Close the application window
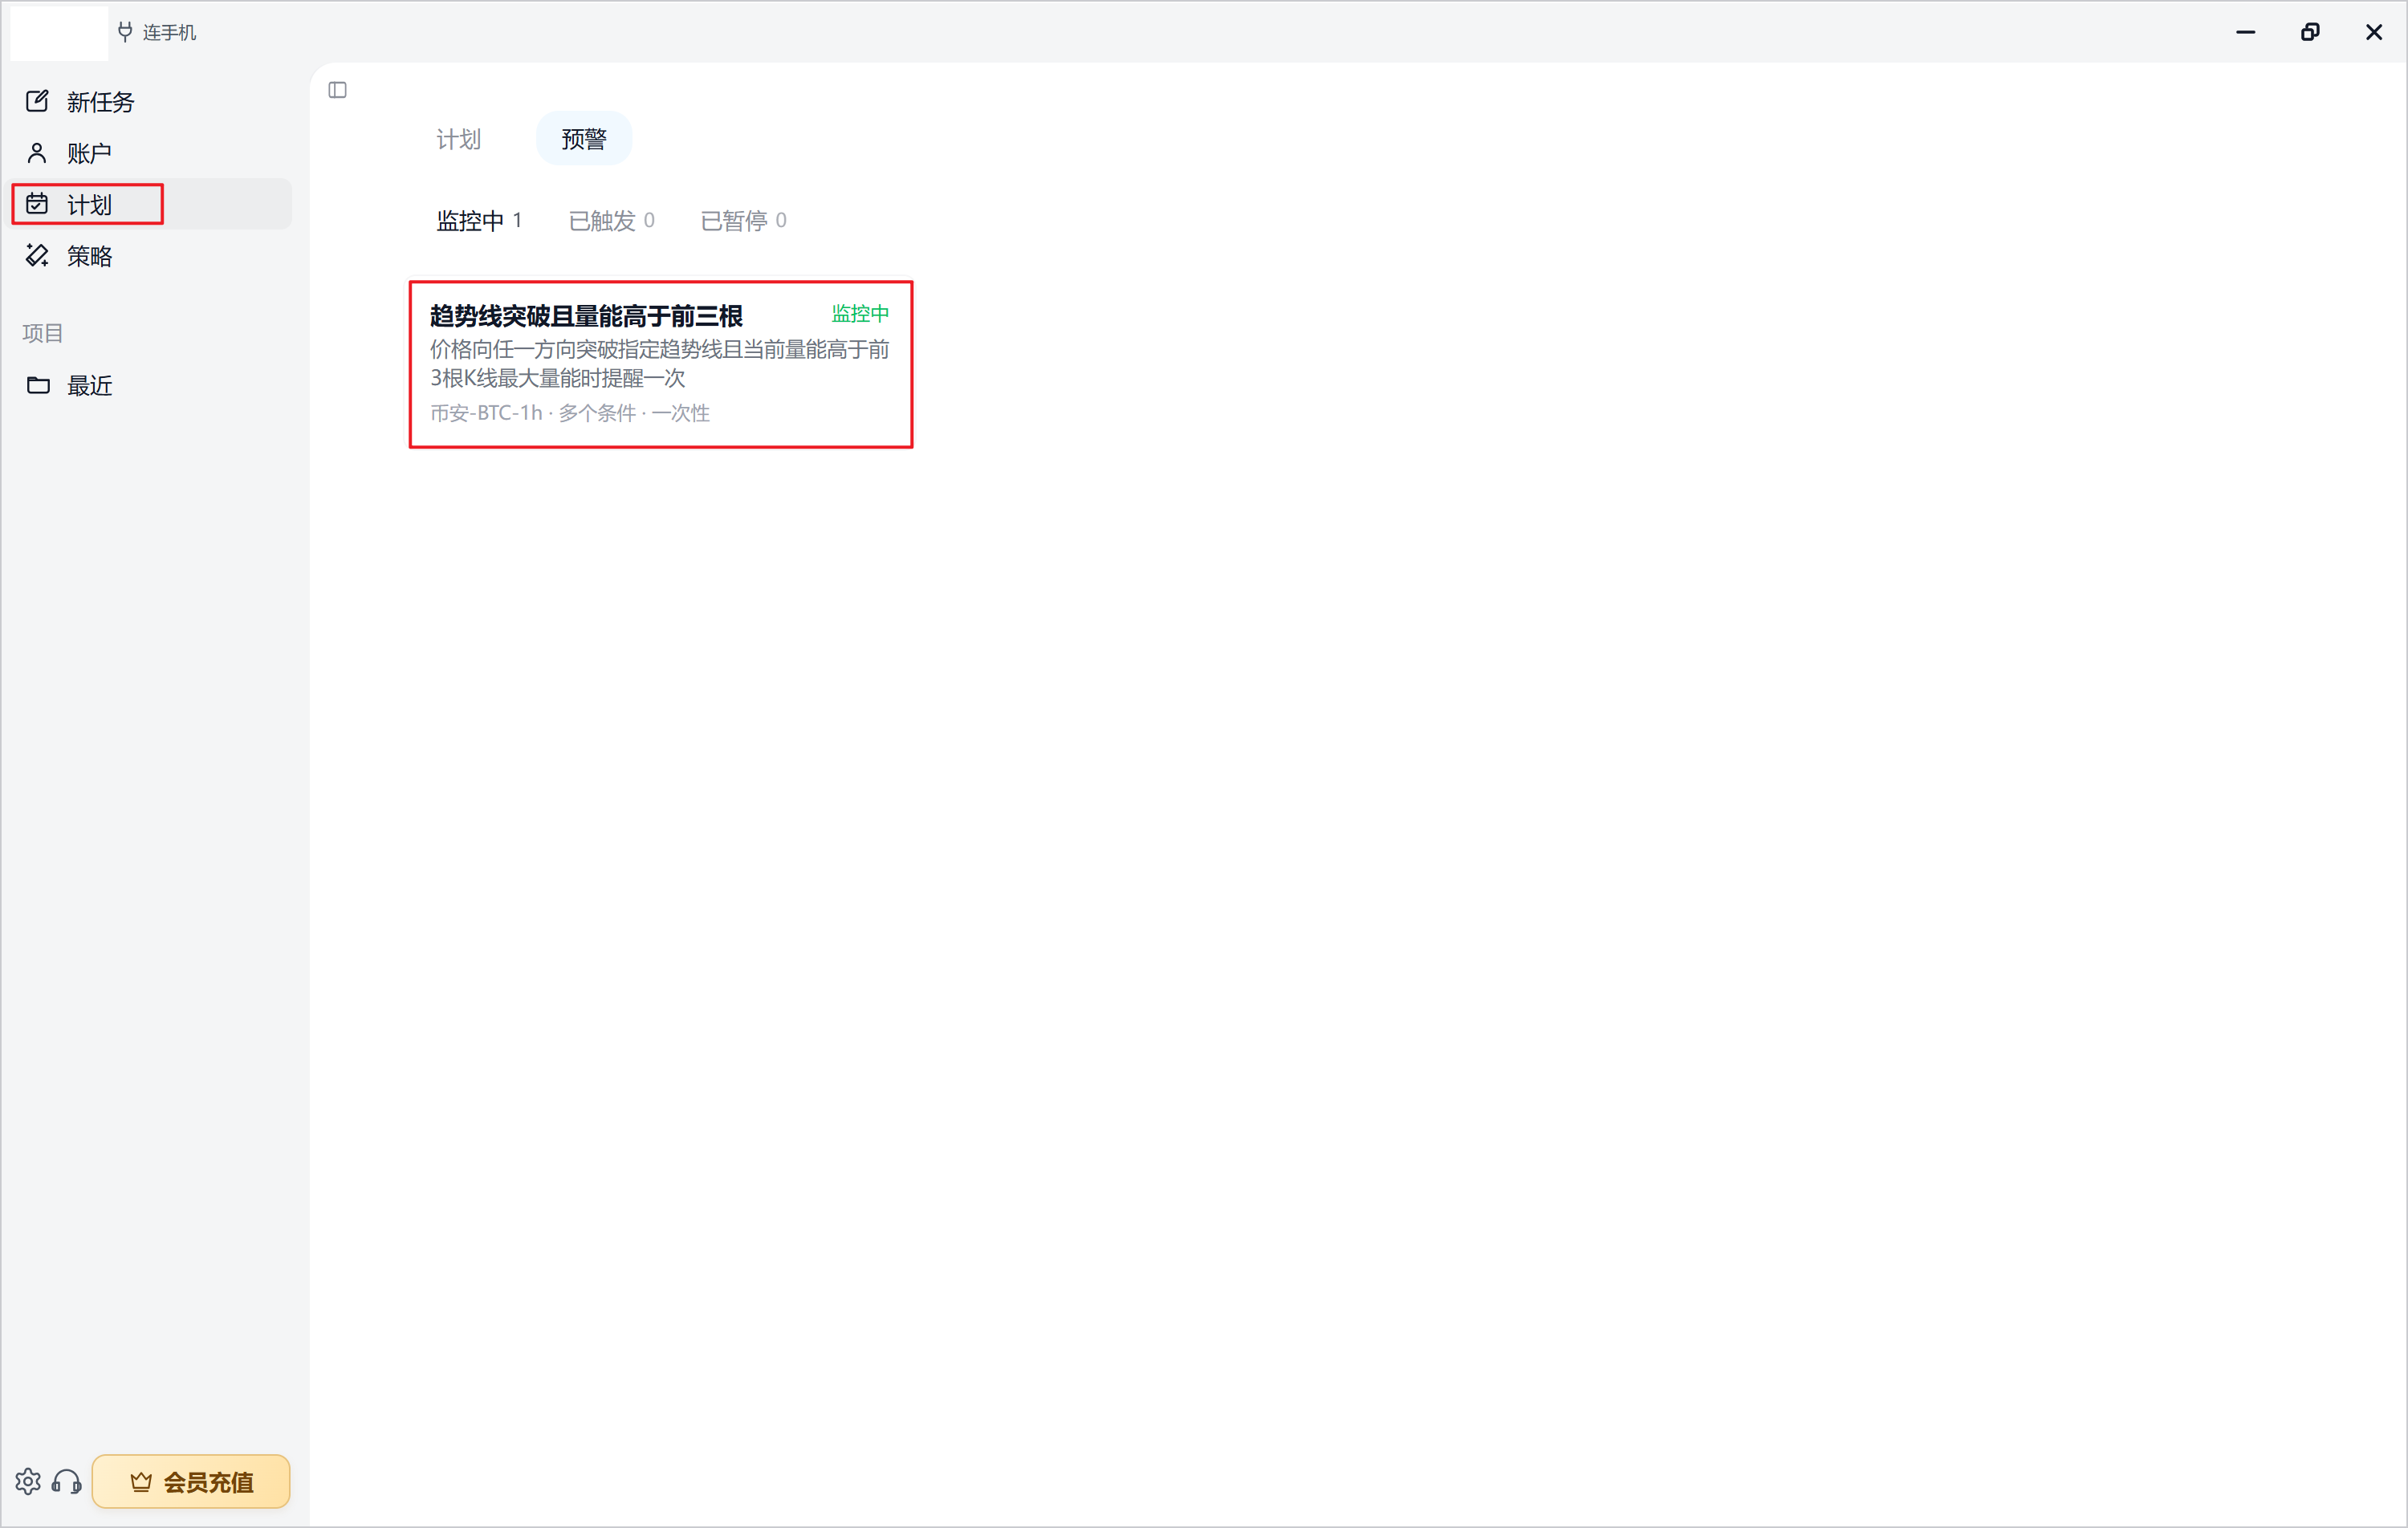Viewport: 2408px width, 1528px height. pyautogui.click(x=2374, y=32)
